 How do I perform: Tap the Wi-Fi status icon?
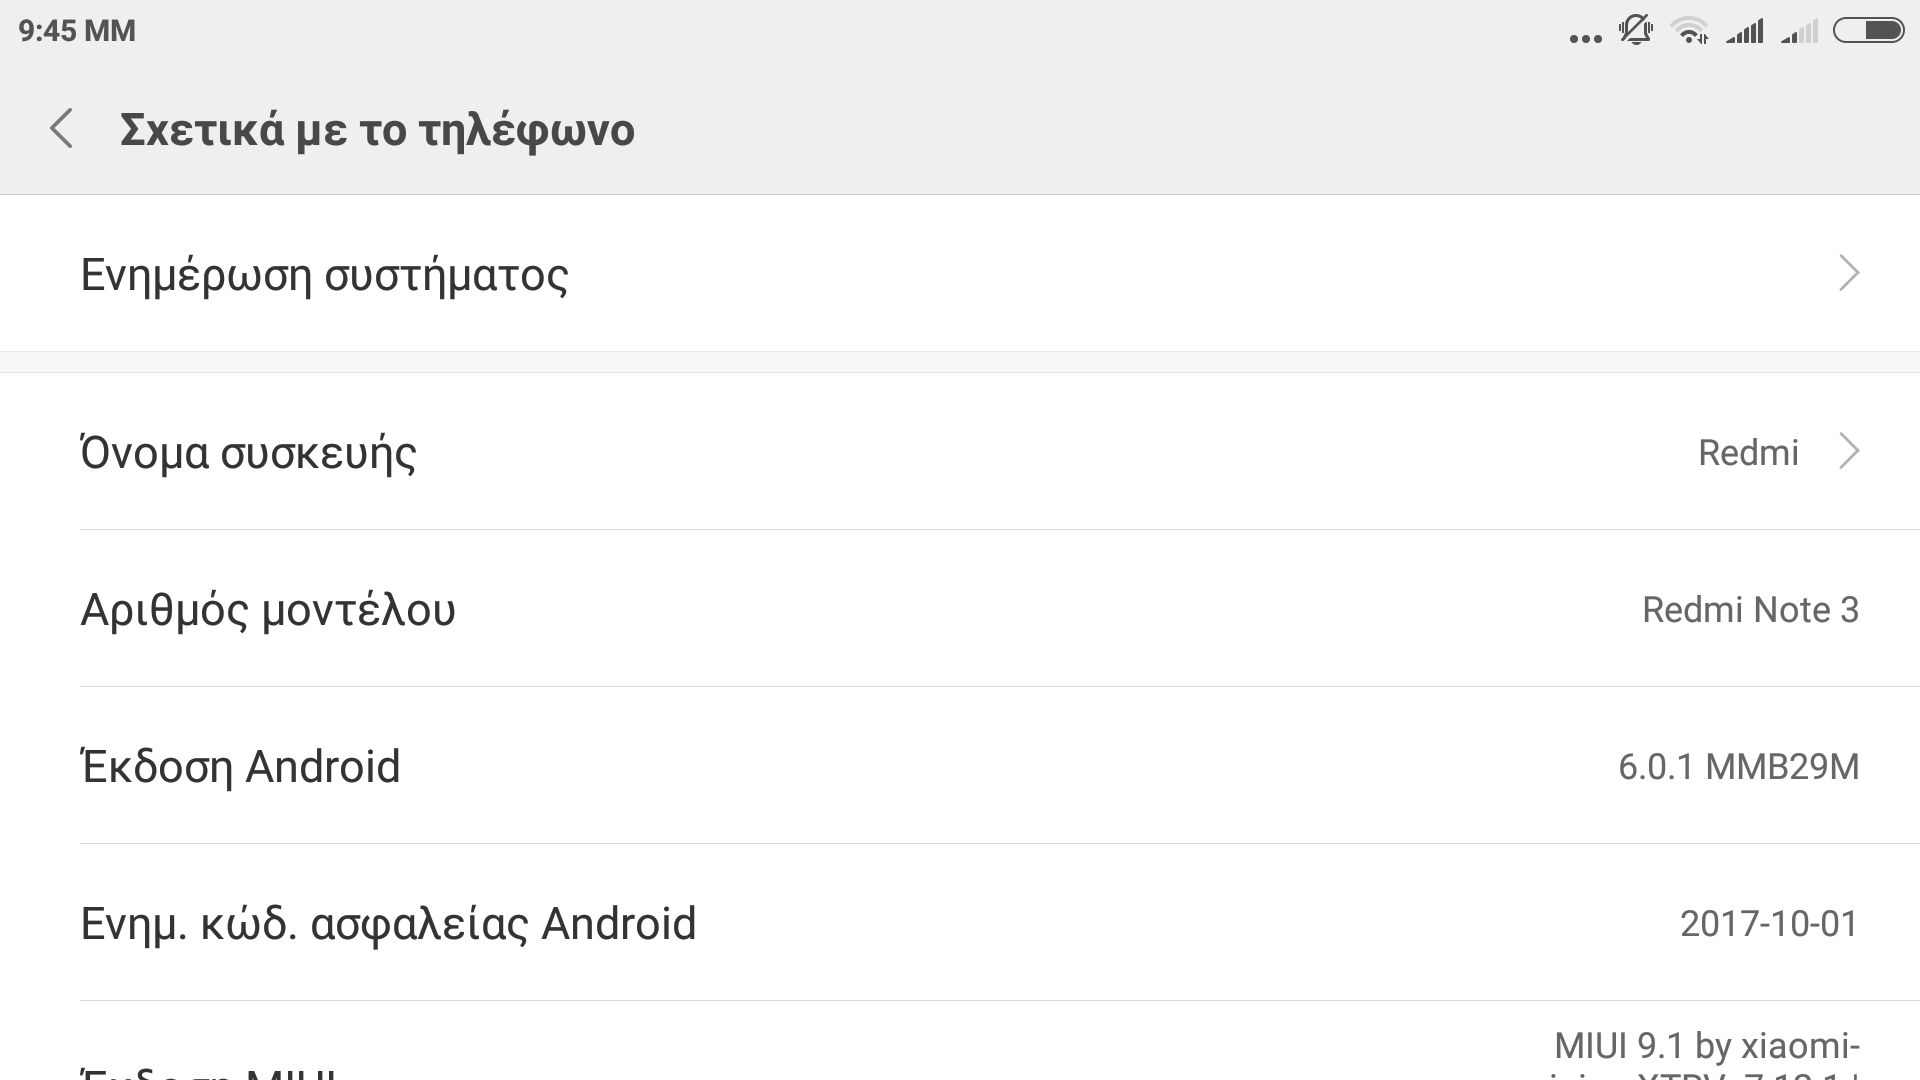[x=1690, y=31]
